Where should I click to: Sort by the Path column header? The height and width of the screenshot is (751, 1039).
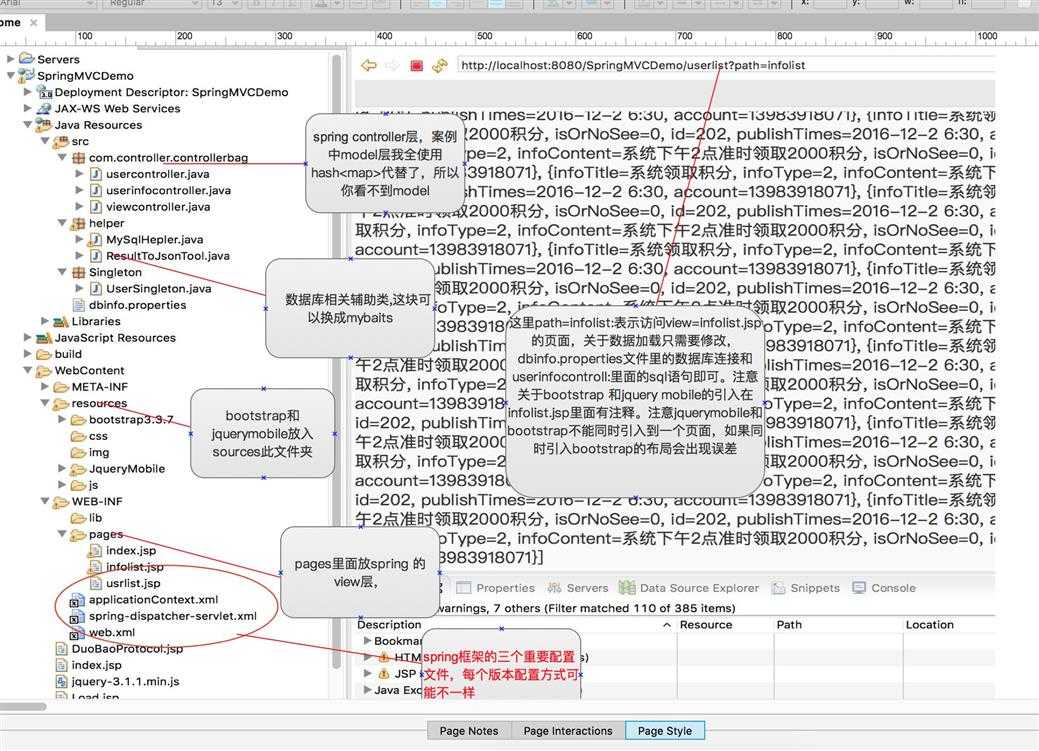click(x=789, y=624)
